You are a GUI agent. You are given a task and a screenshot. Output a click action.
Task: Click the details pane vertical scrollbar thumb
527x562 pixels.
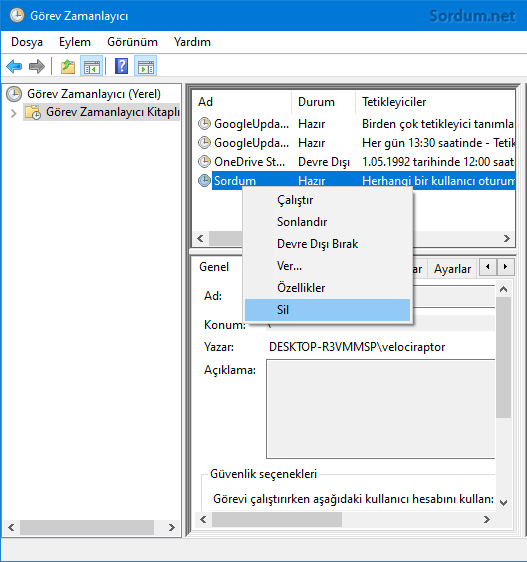click(x=504, y=357)
